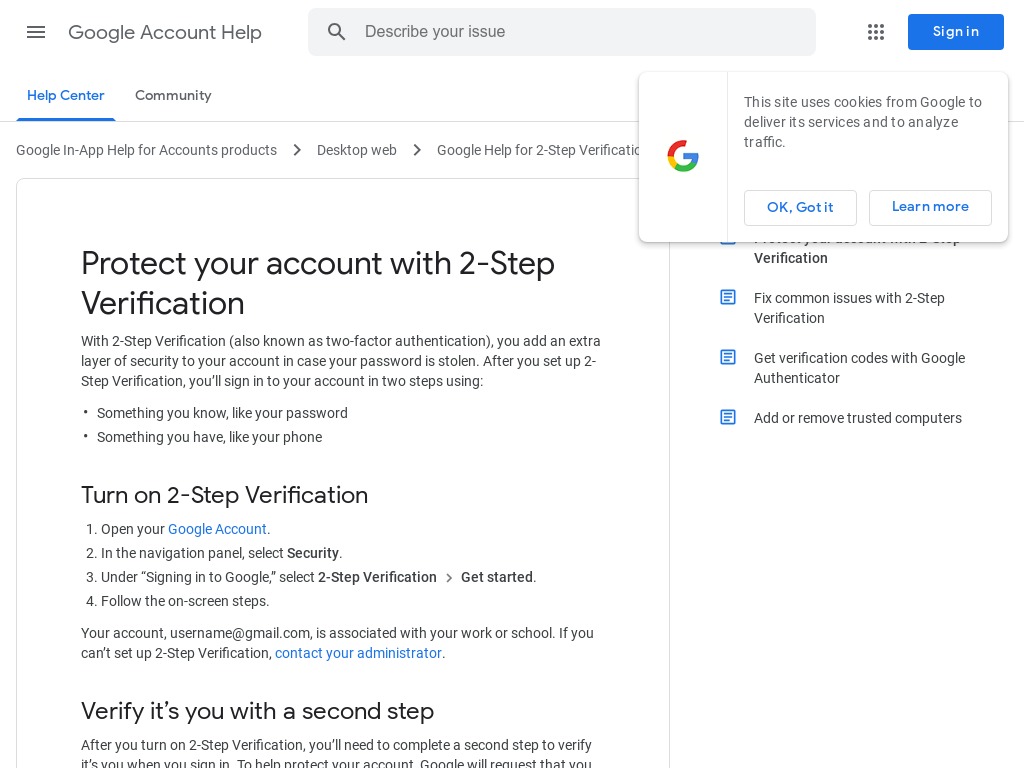Click the search magnifier icon
The width and height of the screenshot is (1024, 768).
pos(336,31)
